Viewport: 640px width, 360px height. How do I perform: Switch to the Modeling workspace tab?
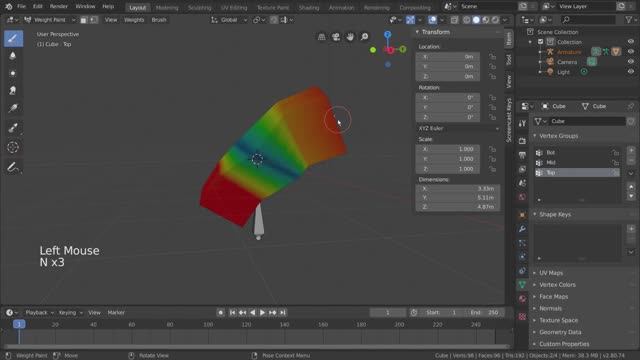167,8
